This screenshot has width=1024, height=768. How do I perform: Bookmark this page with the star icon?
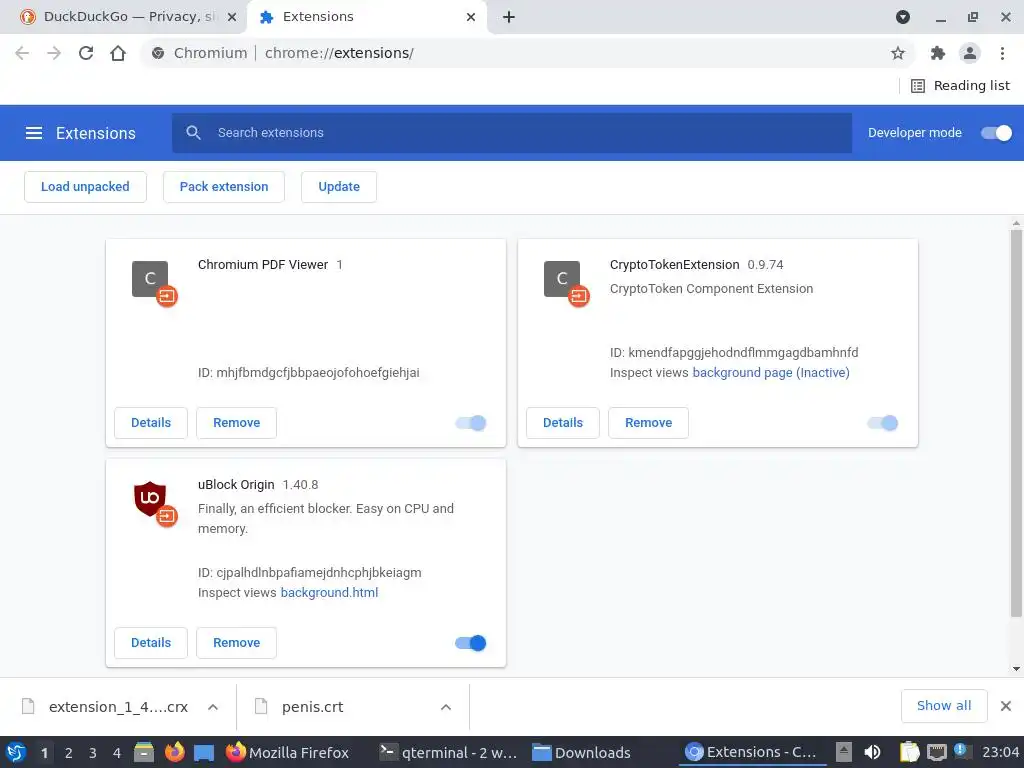pyautogui.click(x=898, y=53)
